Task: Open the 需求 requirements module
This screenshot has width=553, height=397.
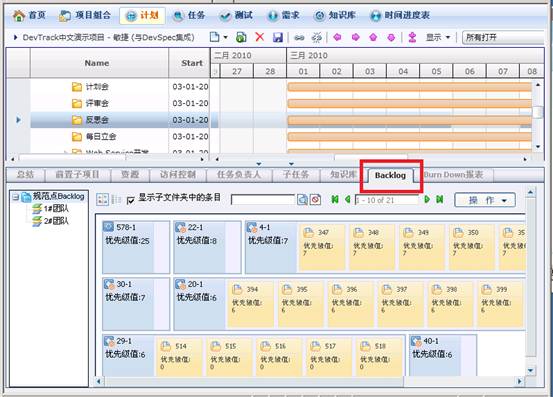Action: (x=283, y=16)
